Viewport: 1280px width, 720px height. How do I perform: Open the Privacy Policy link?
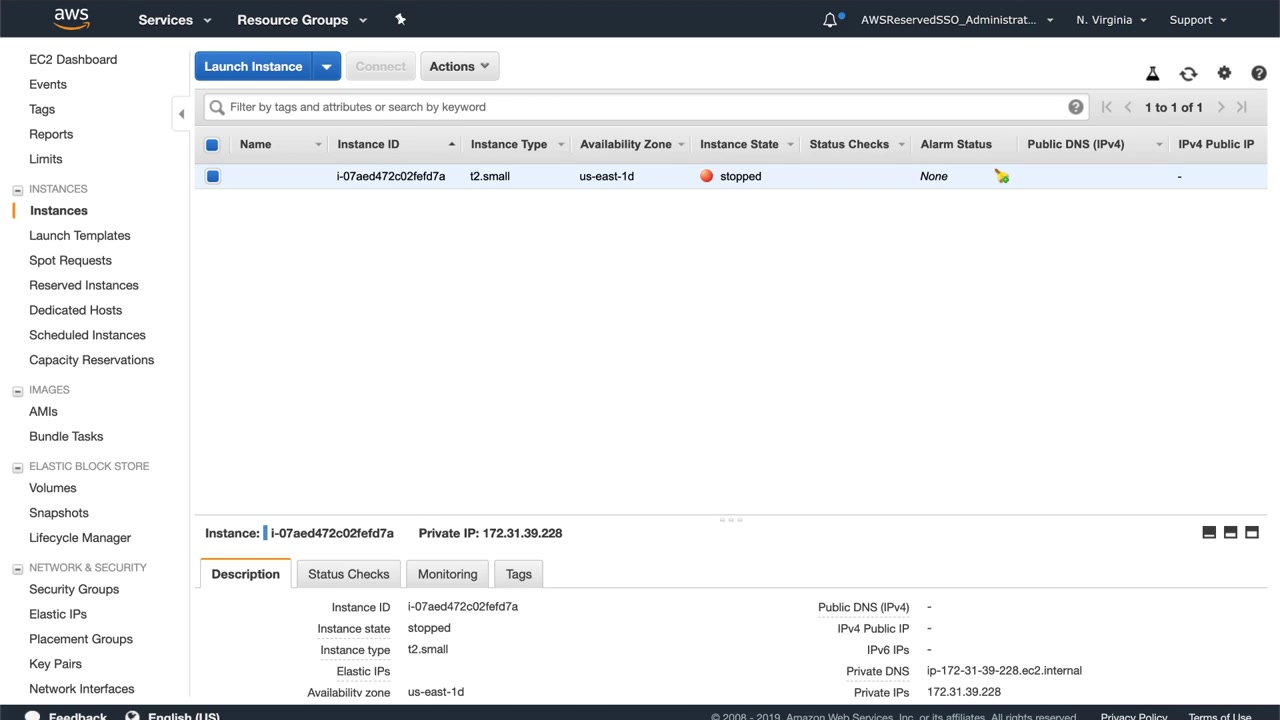click(x=1134, y=716)
